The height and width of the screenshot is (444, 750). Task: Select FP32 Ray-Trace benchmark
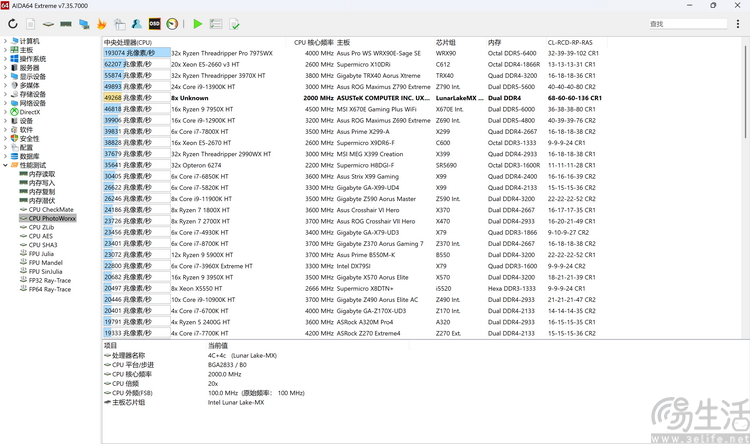(x=50, y=280)
